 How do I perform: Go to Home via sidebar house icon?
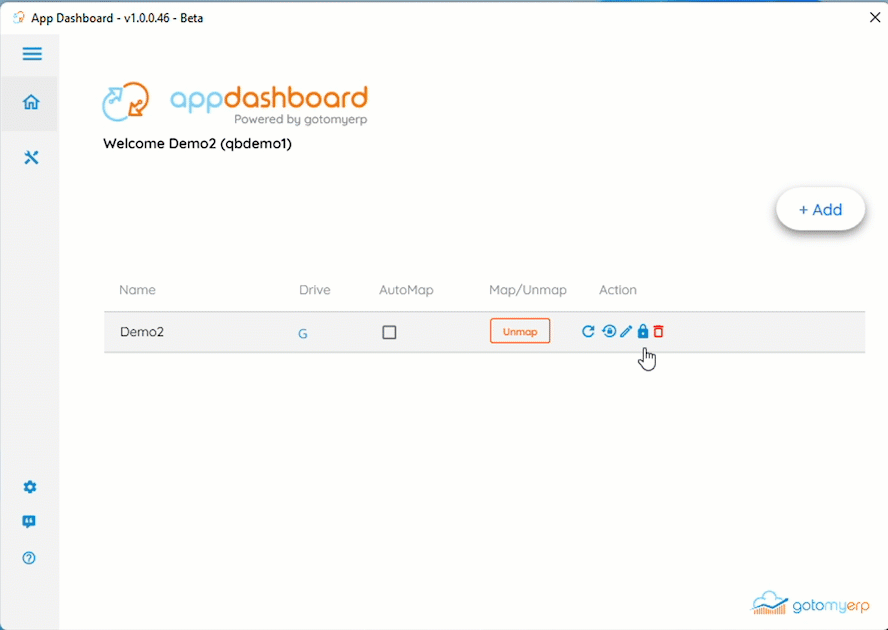click(31, 102)
